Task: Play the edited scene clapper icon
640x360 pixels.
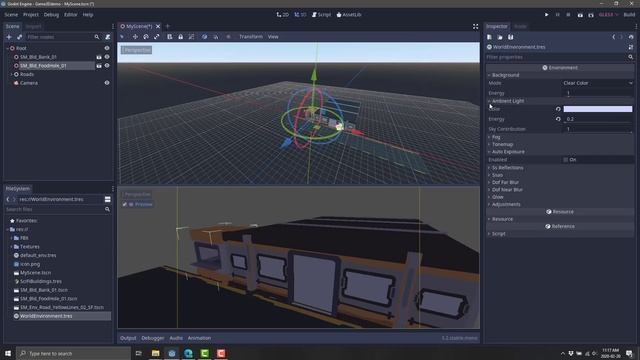Action: (x=580, y=15)
